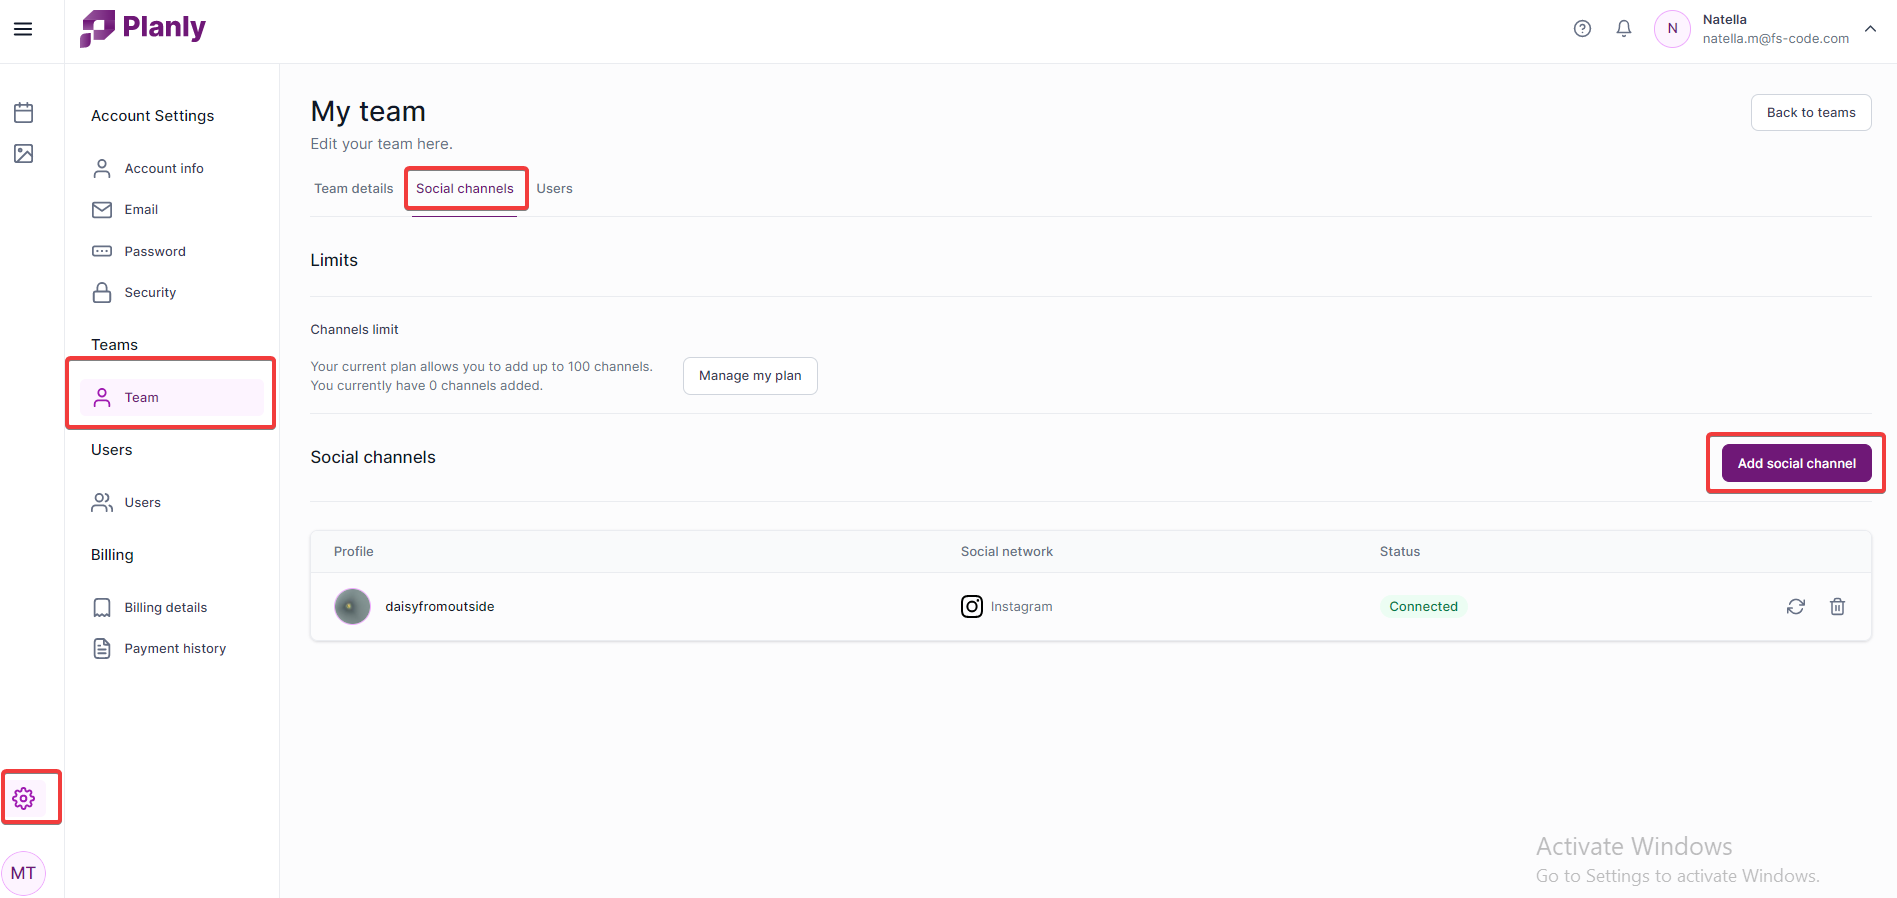Click the daisyfromoutside profile name
This screenshot has height=898, width=1897.
pyautogui.click(x=440, y=606)
